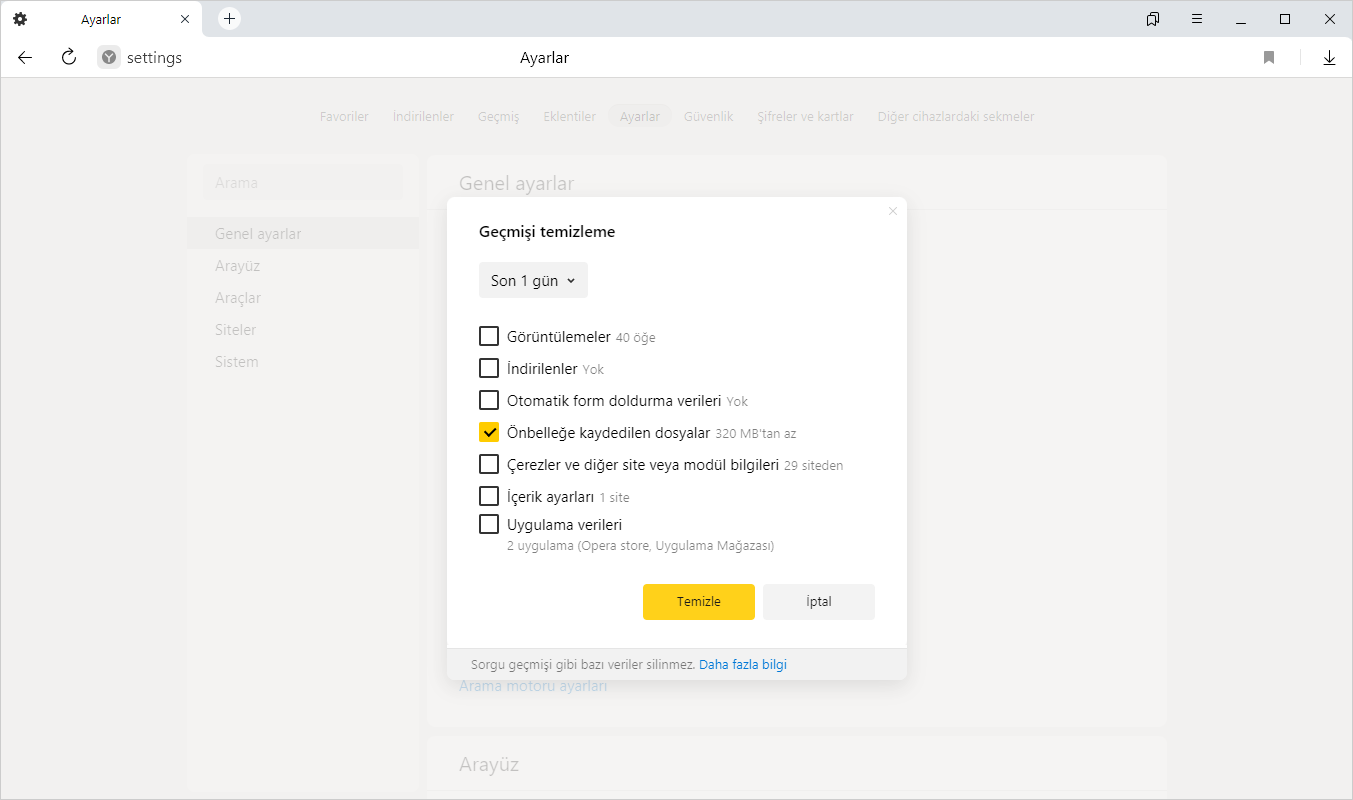Cancel the dialog with the İptal button

pos(818,602)
